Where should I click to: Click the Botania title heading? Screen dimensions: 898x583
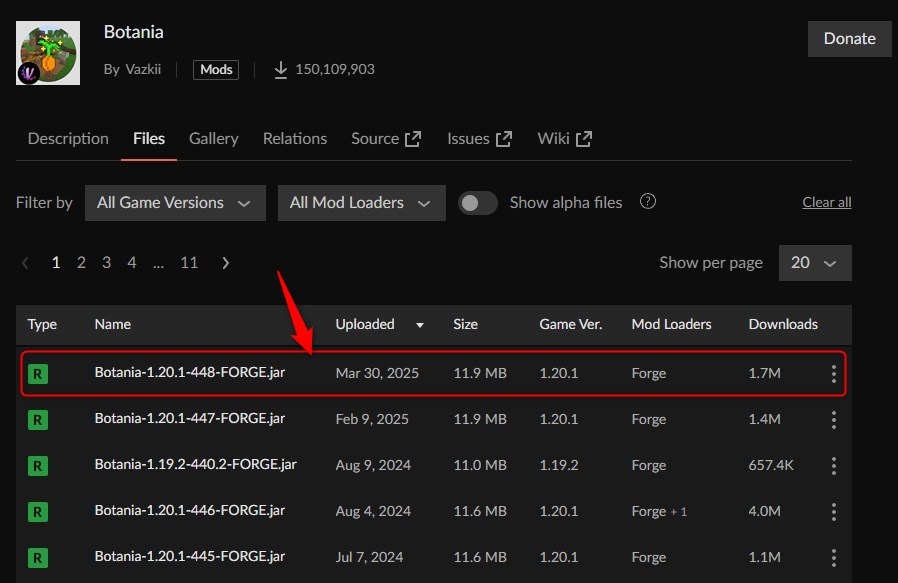click(133, 32)
